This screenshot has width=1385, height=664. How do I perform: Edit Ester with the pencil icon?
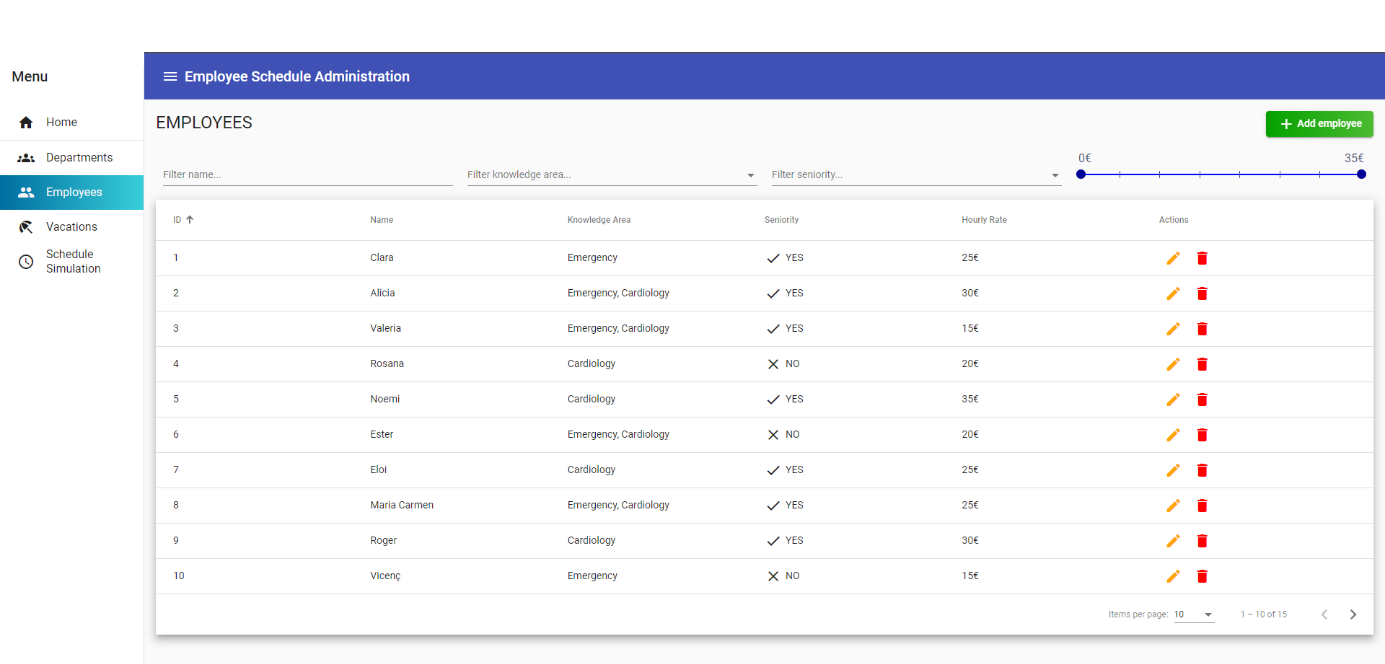[1173, 435]
